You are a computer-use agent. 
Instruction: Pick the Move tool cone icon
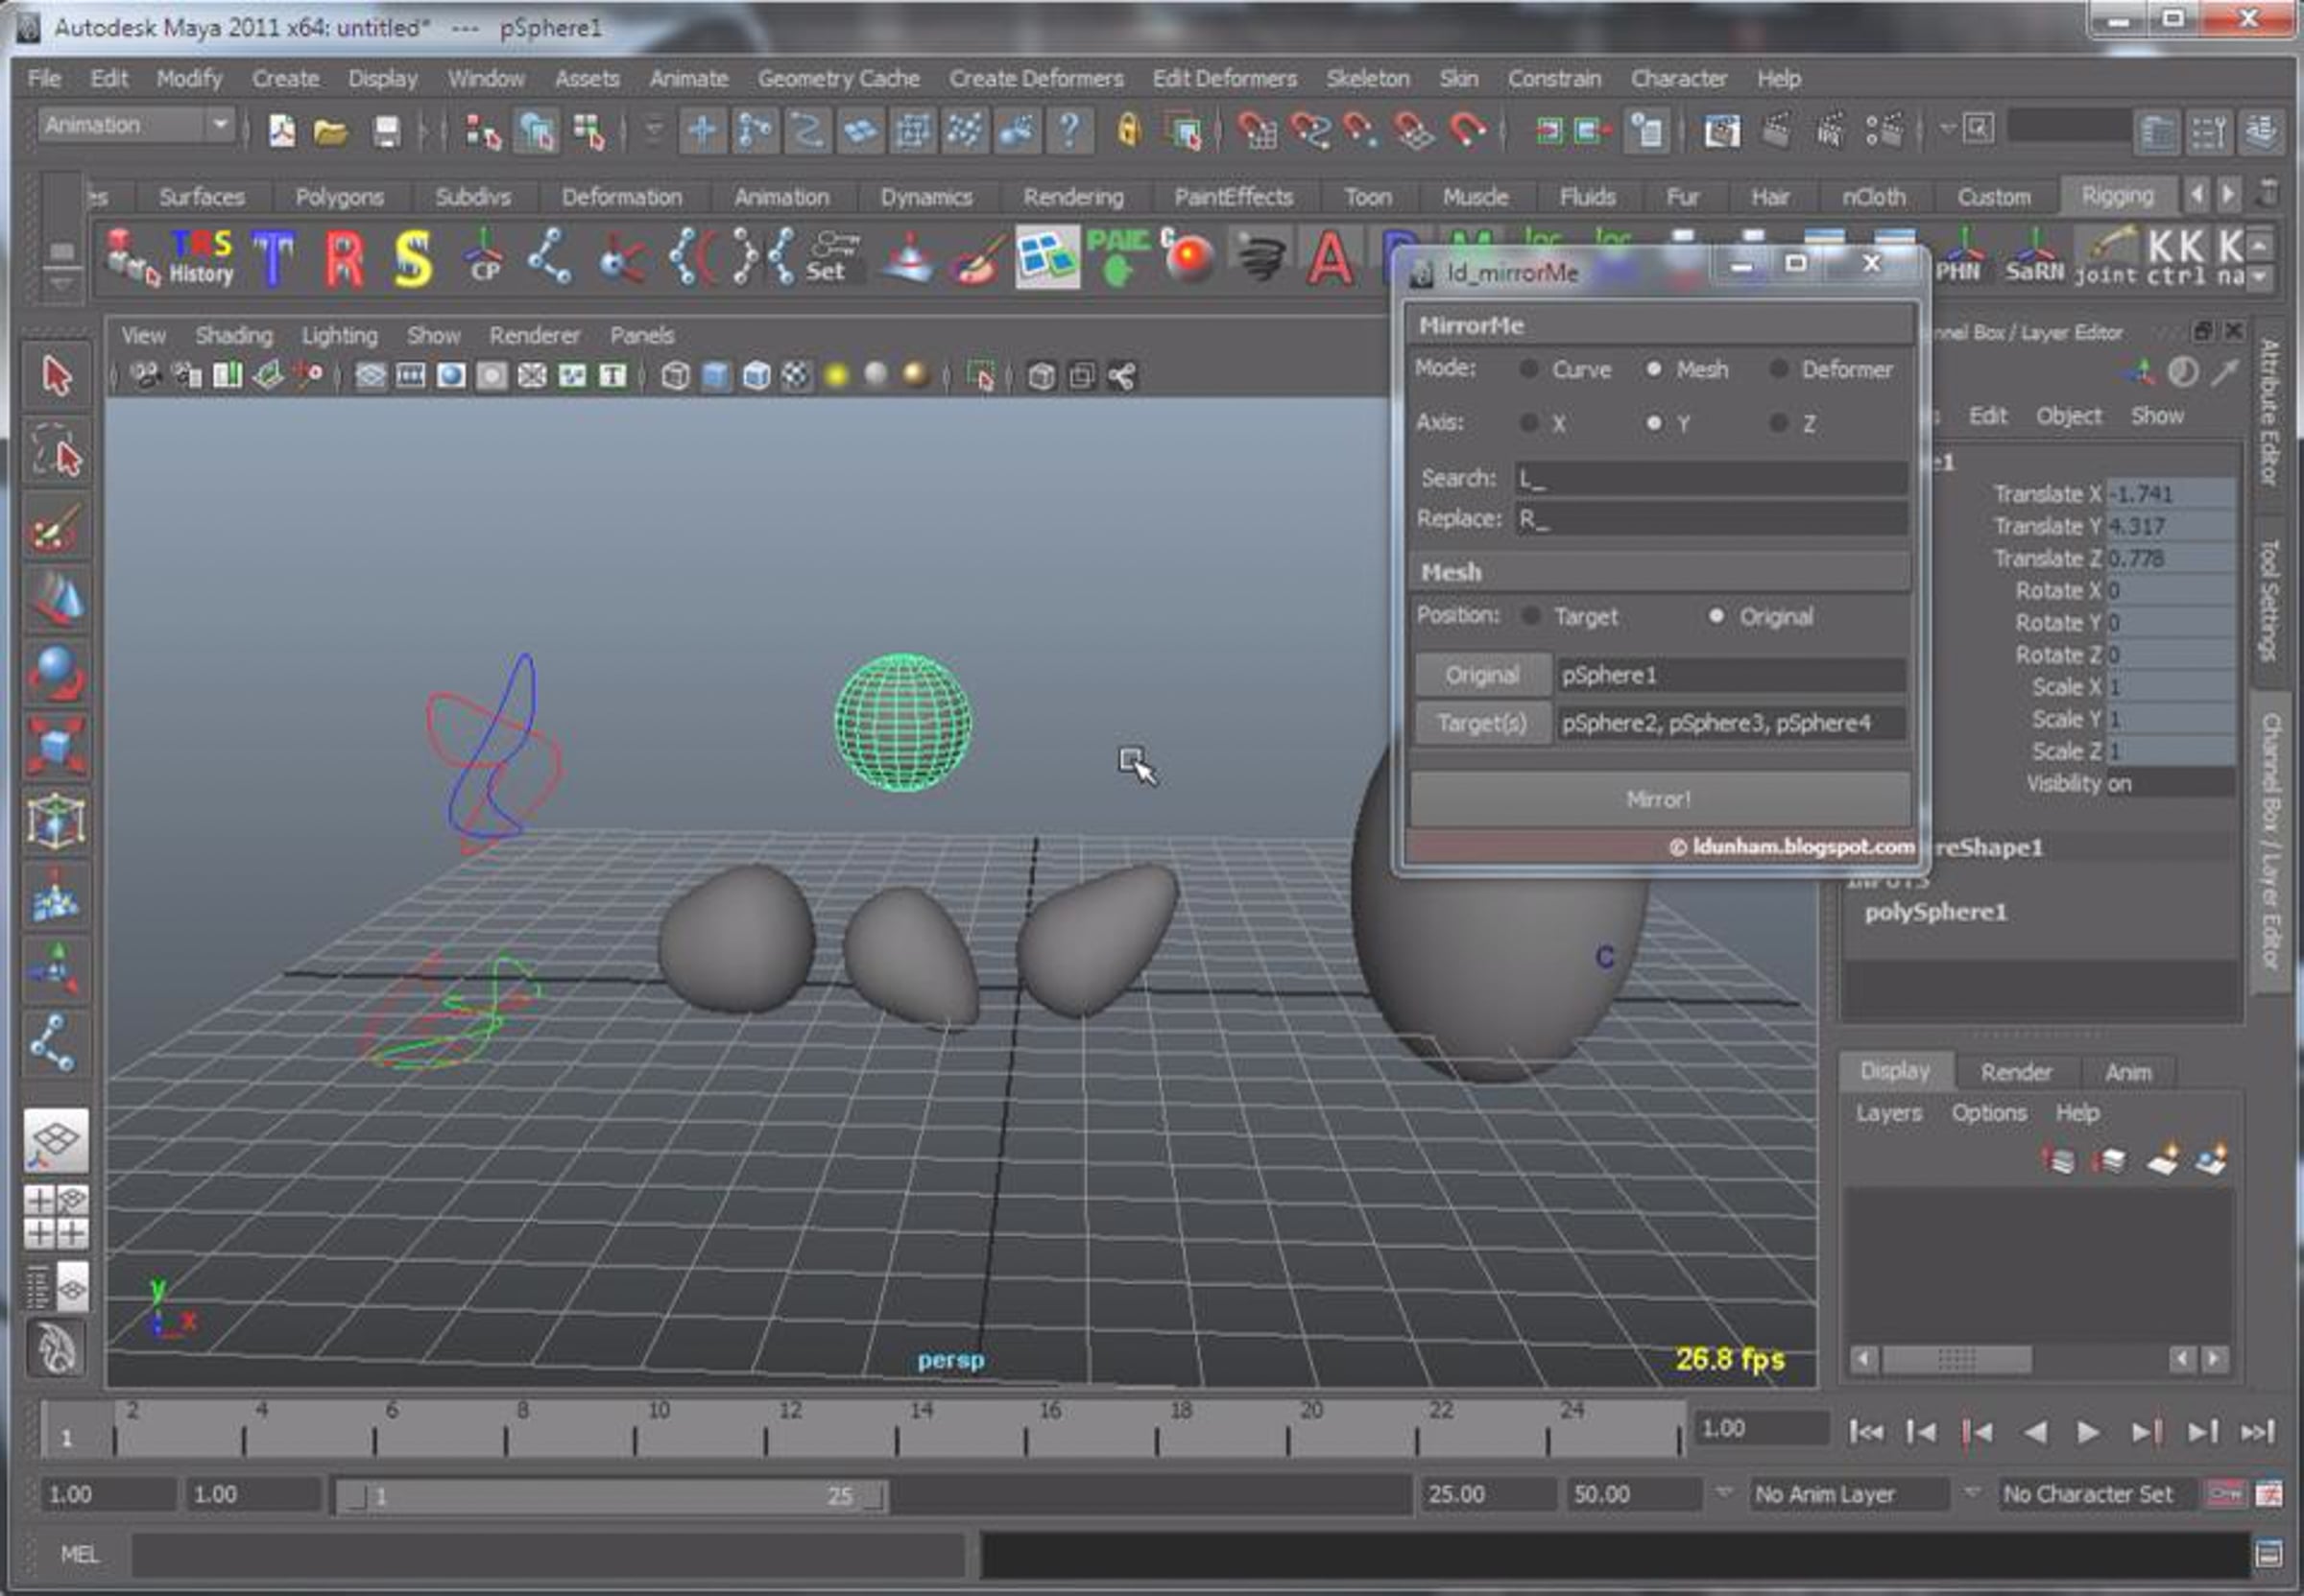tap(56, 600)
